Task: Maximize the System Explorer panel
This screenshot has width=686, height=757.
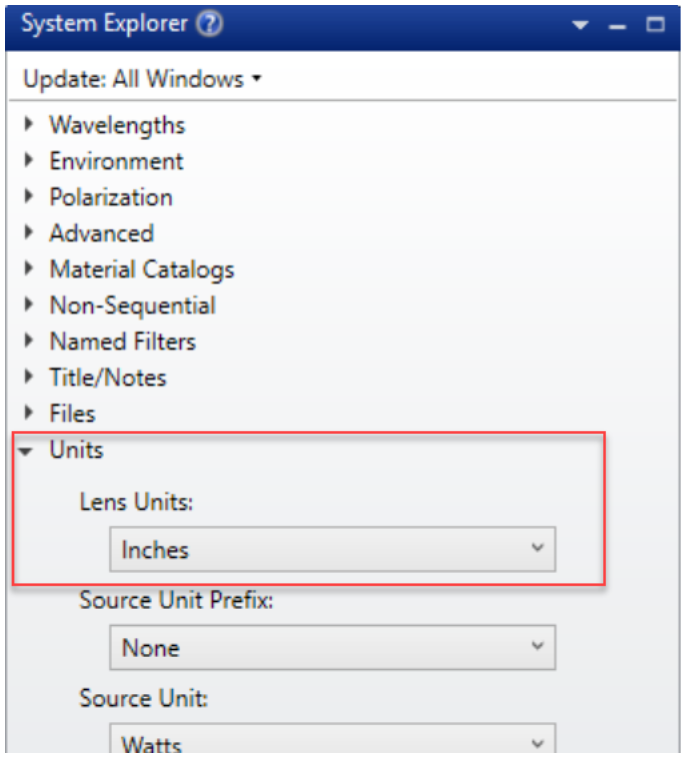Action: (x=655, y=25)
